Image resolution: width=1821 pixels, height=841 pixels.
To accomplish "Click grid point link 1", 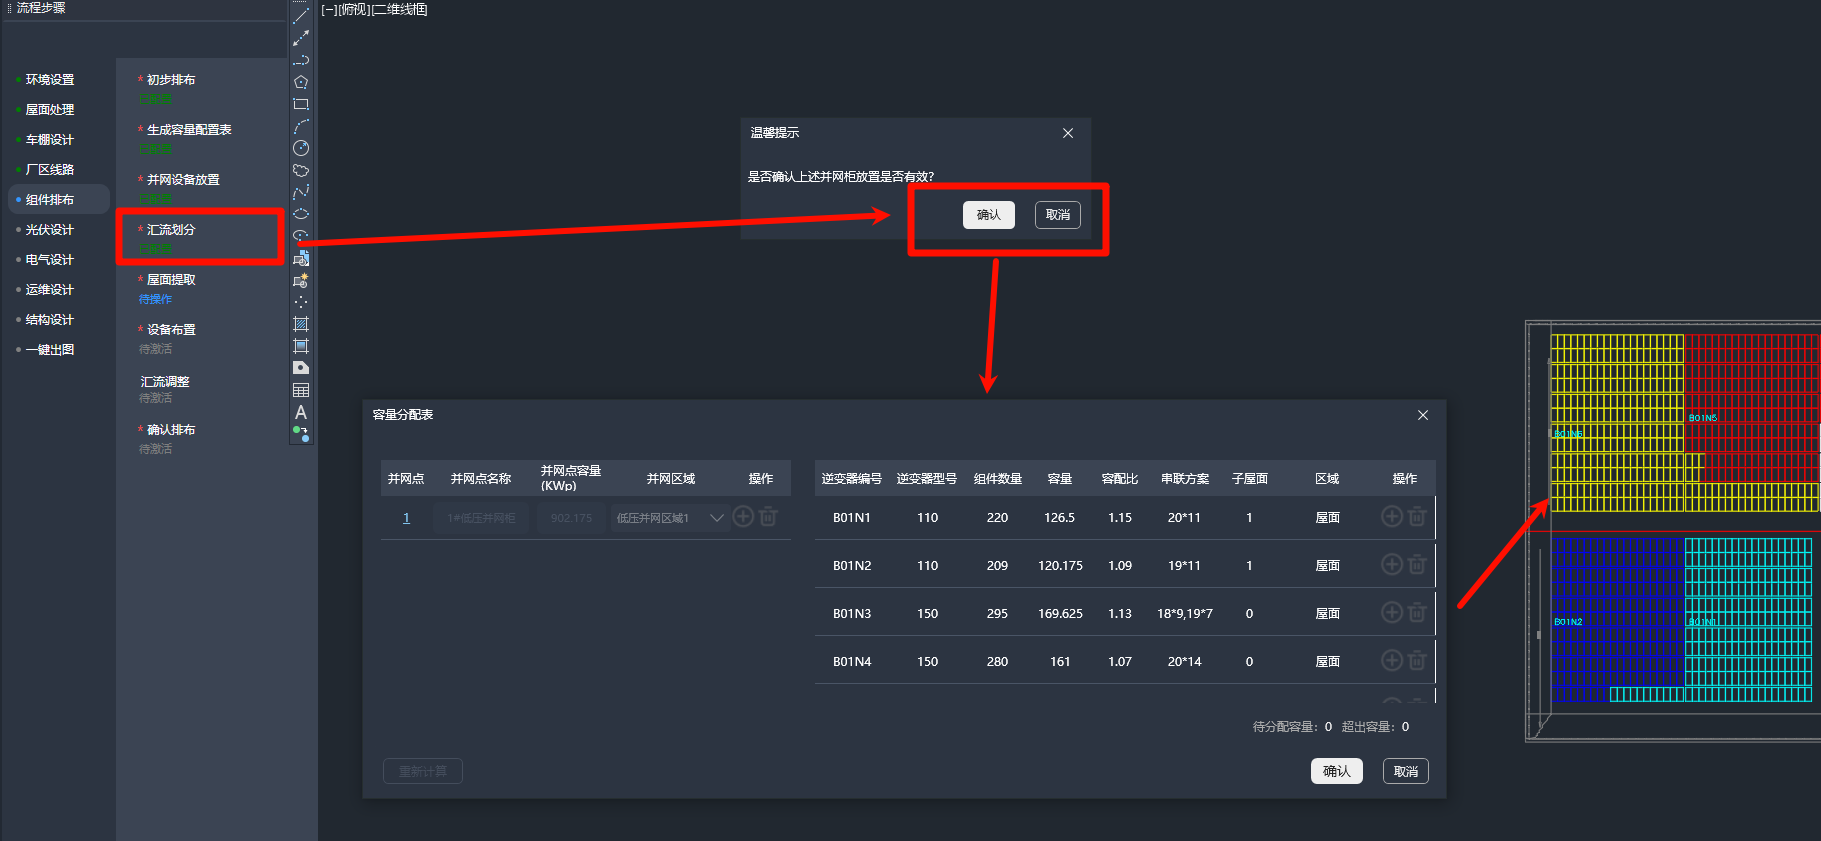I will click(x=406, y=518).
